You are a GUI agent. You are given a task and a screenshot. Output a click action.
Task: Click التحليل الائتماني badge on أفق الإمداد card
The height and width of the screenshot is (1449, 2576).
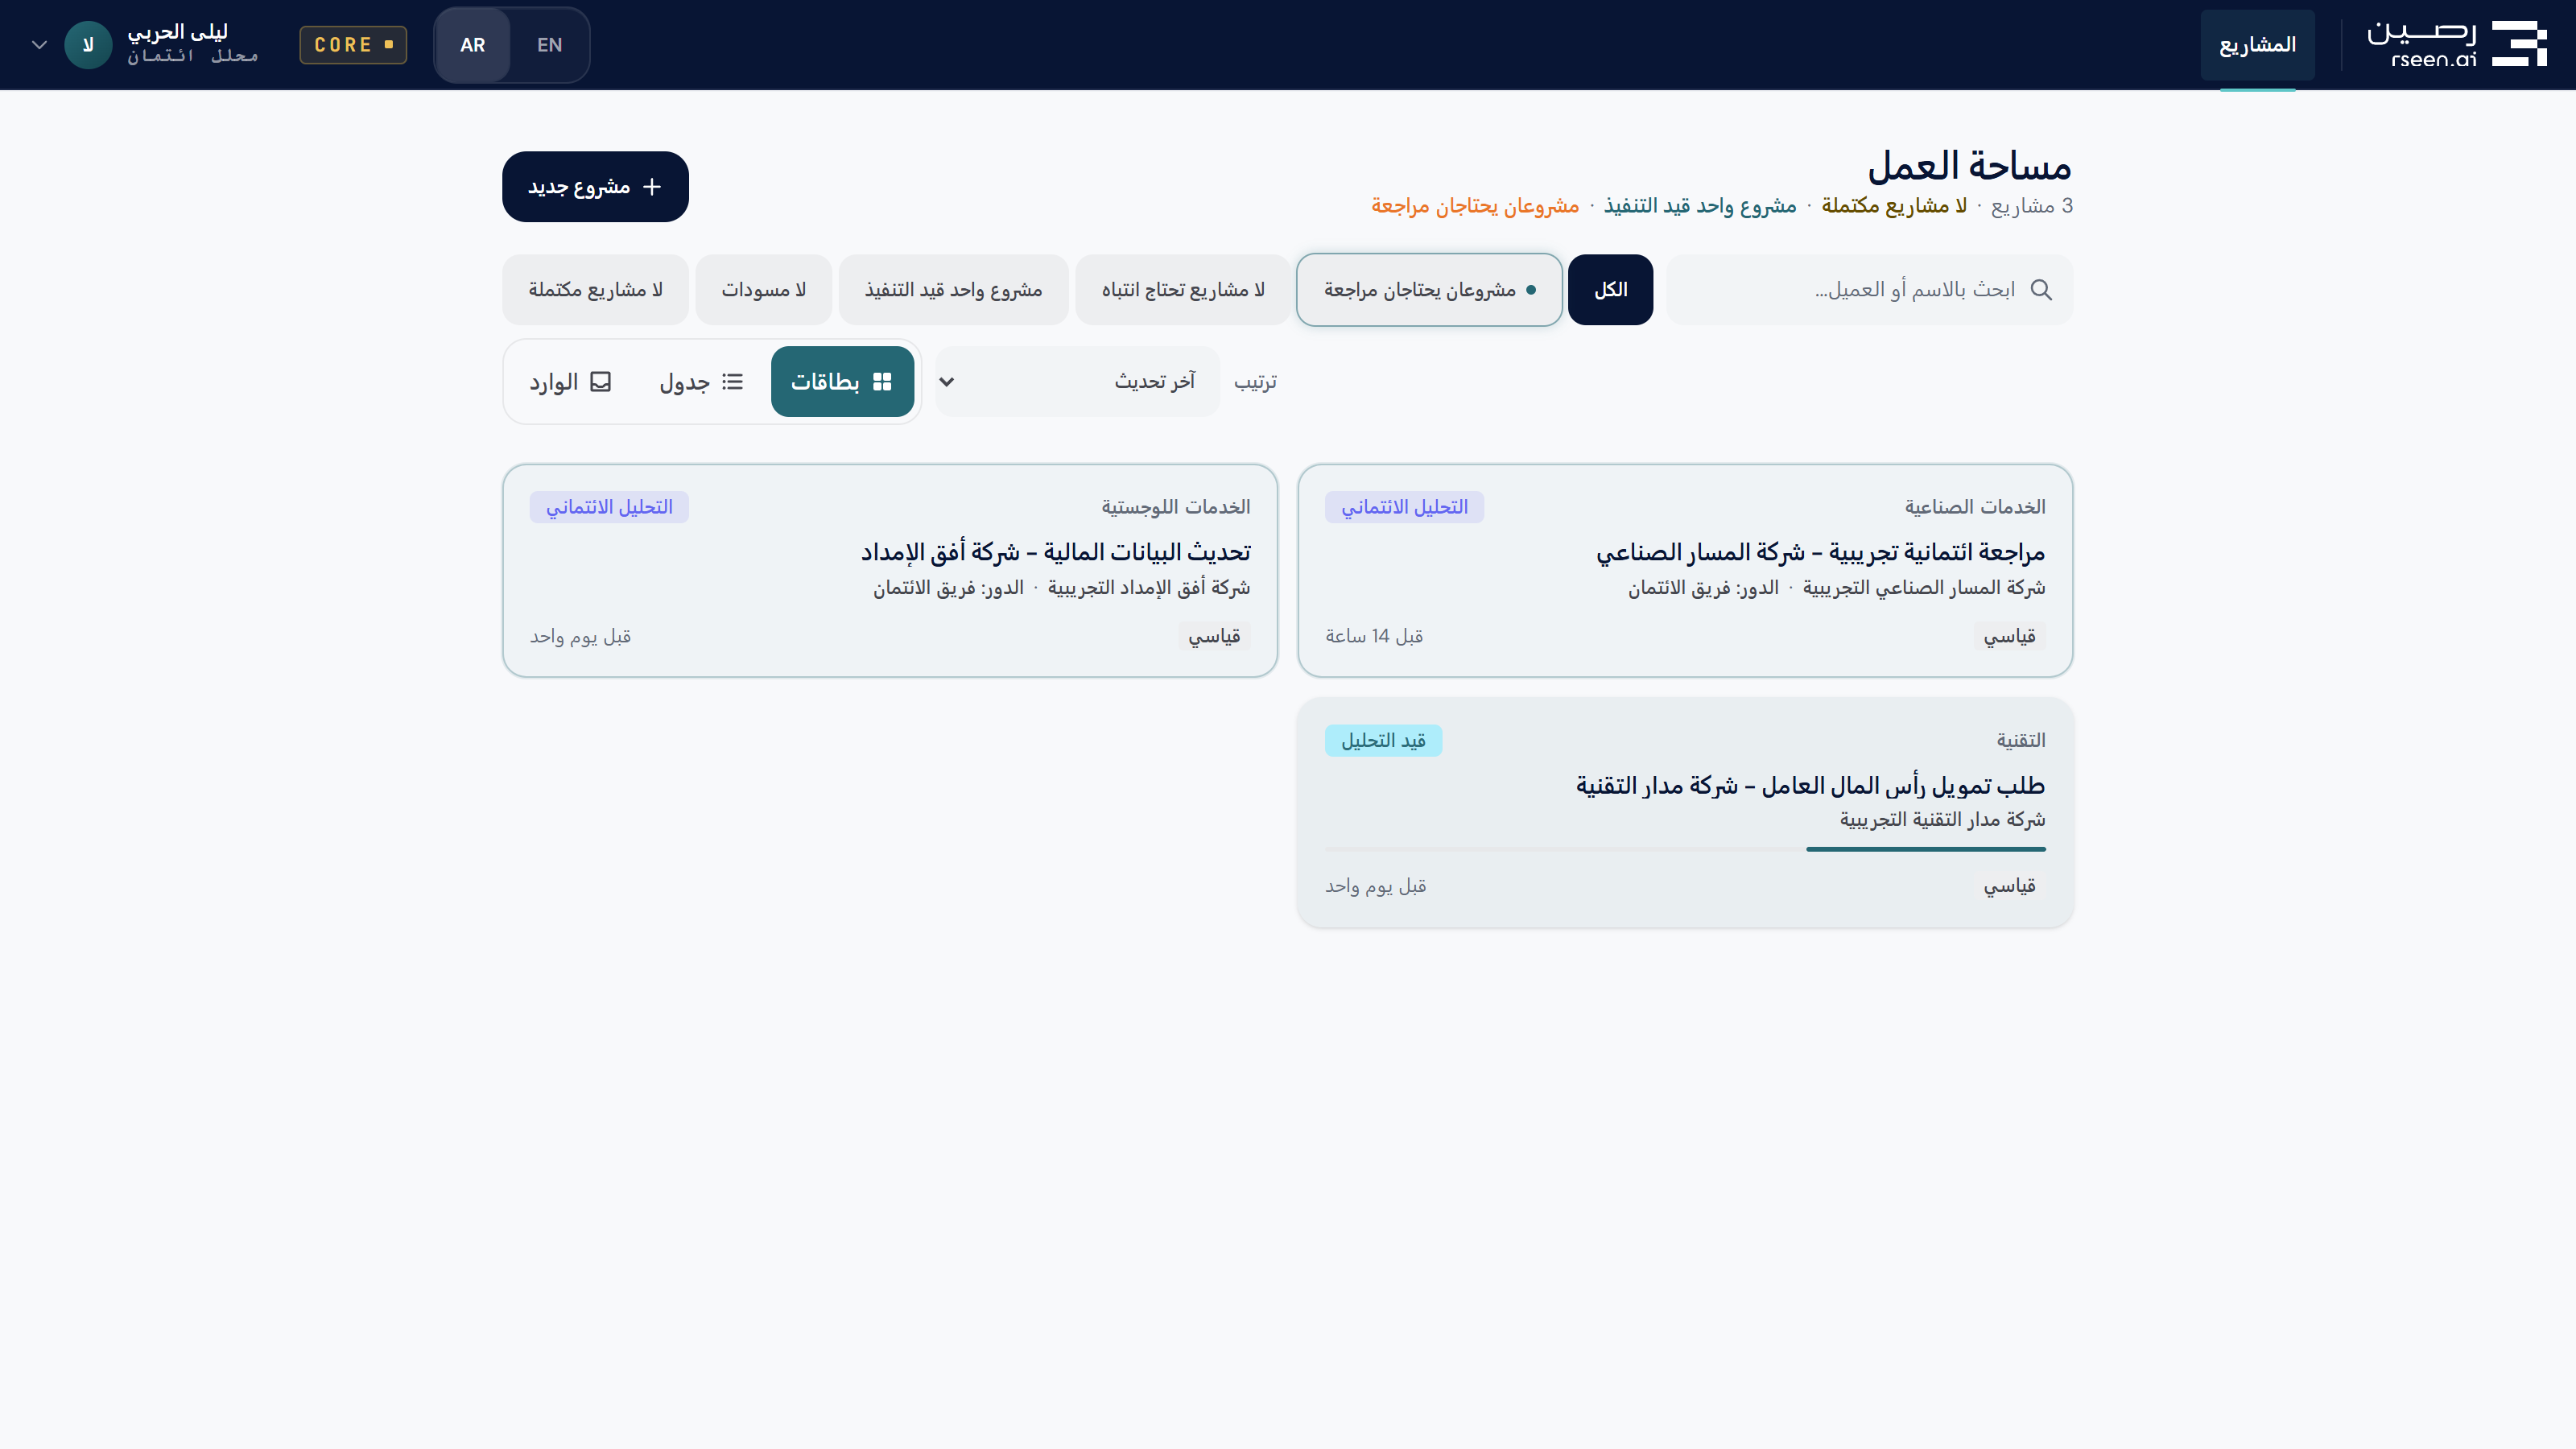click(609, 507)
